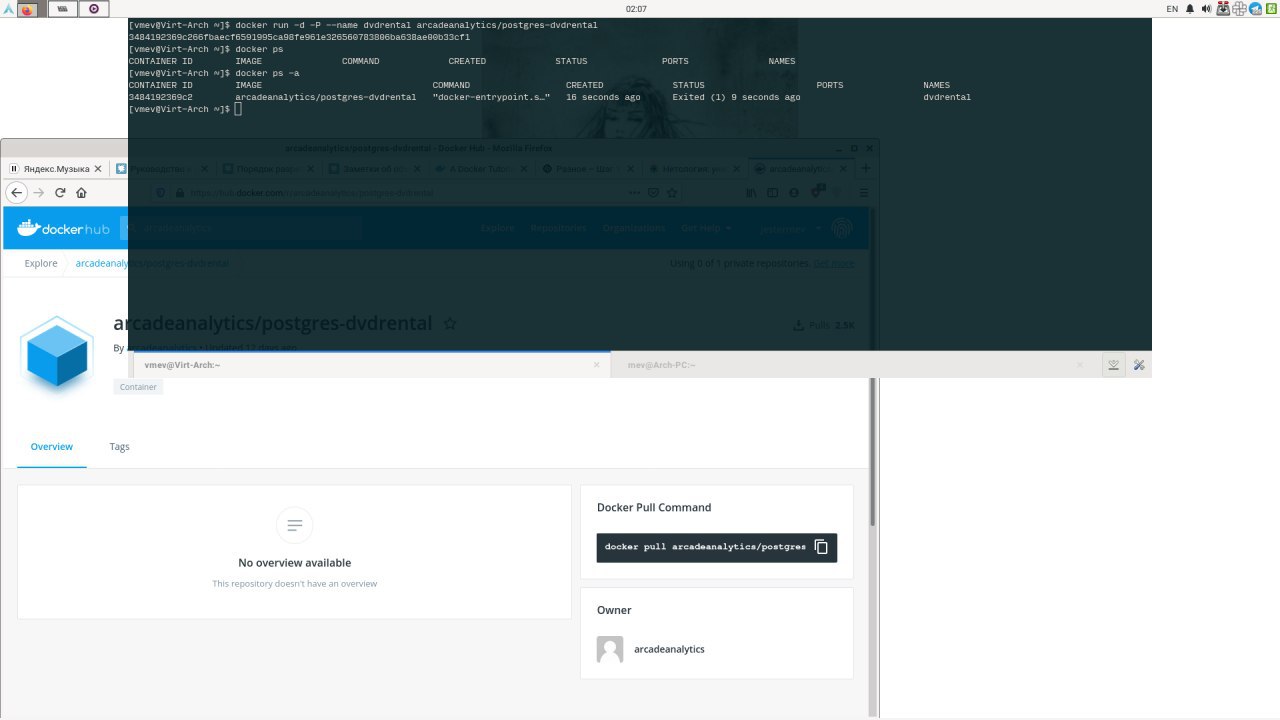Click the Container category badge
Viewport: 1280px width, 720px height.
(x=138, y=387)
